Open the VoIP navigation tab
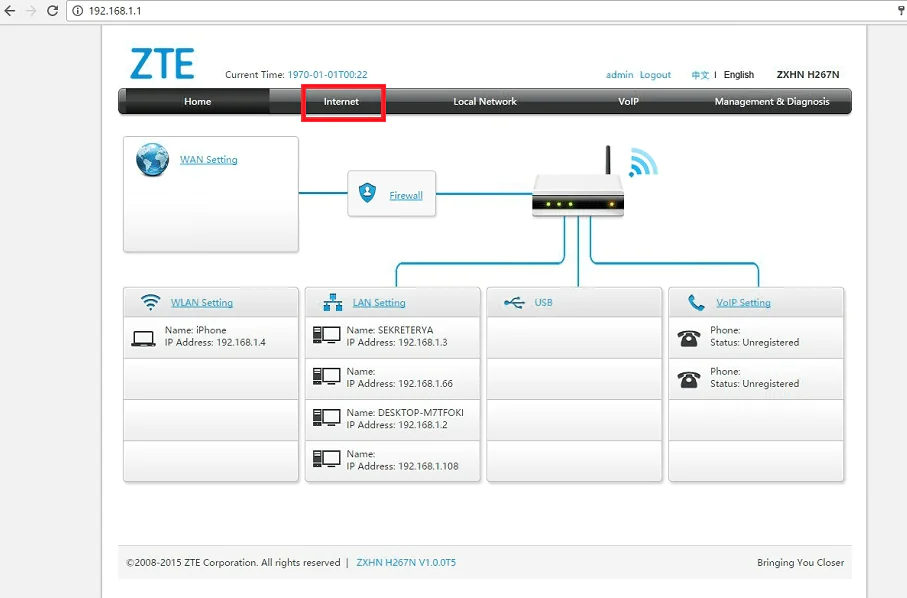The width and height of the screenshot is (907, 598). (628, 102)
